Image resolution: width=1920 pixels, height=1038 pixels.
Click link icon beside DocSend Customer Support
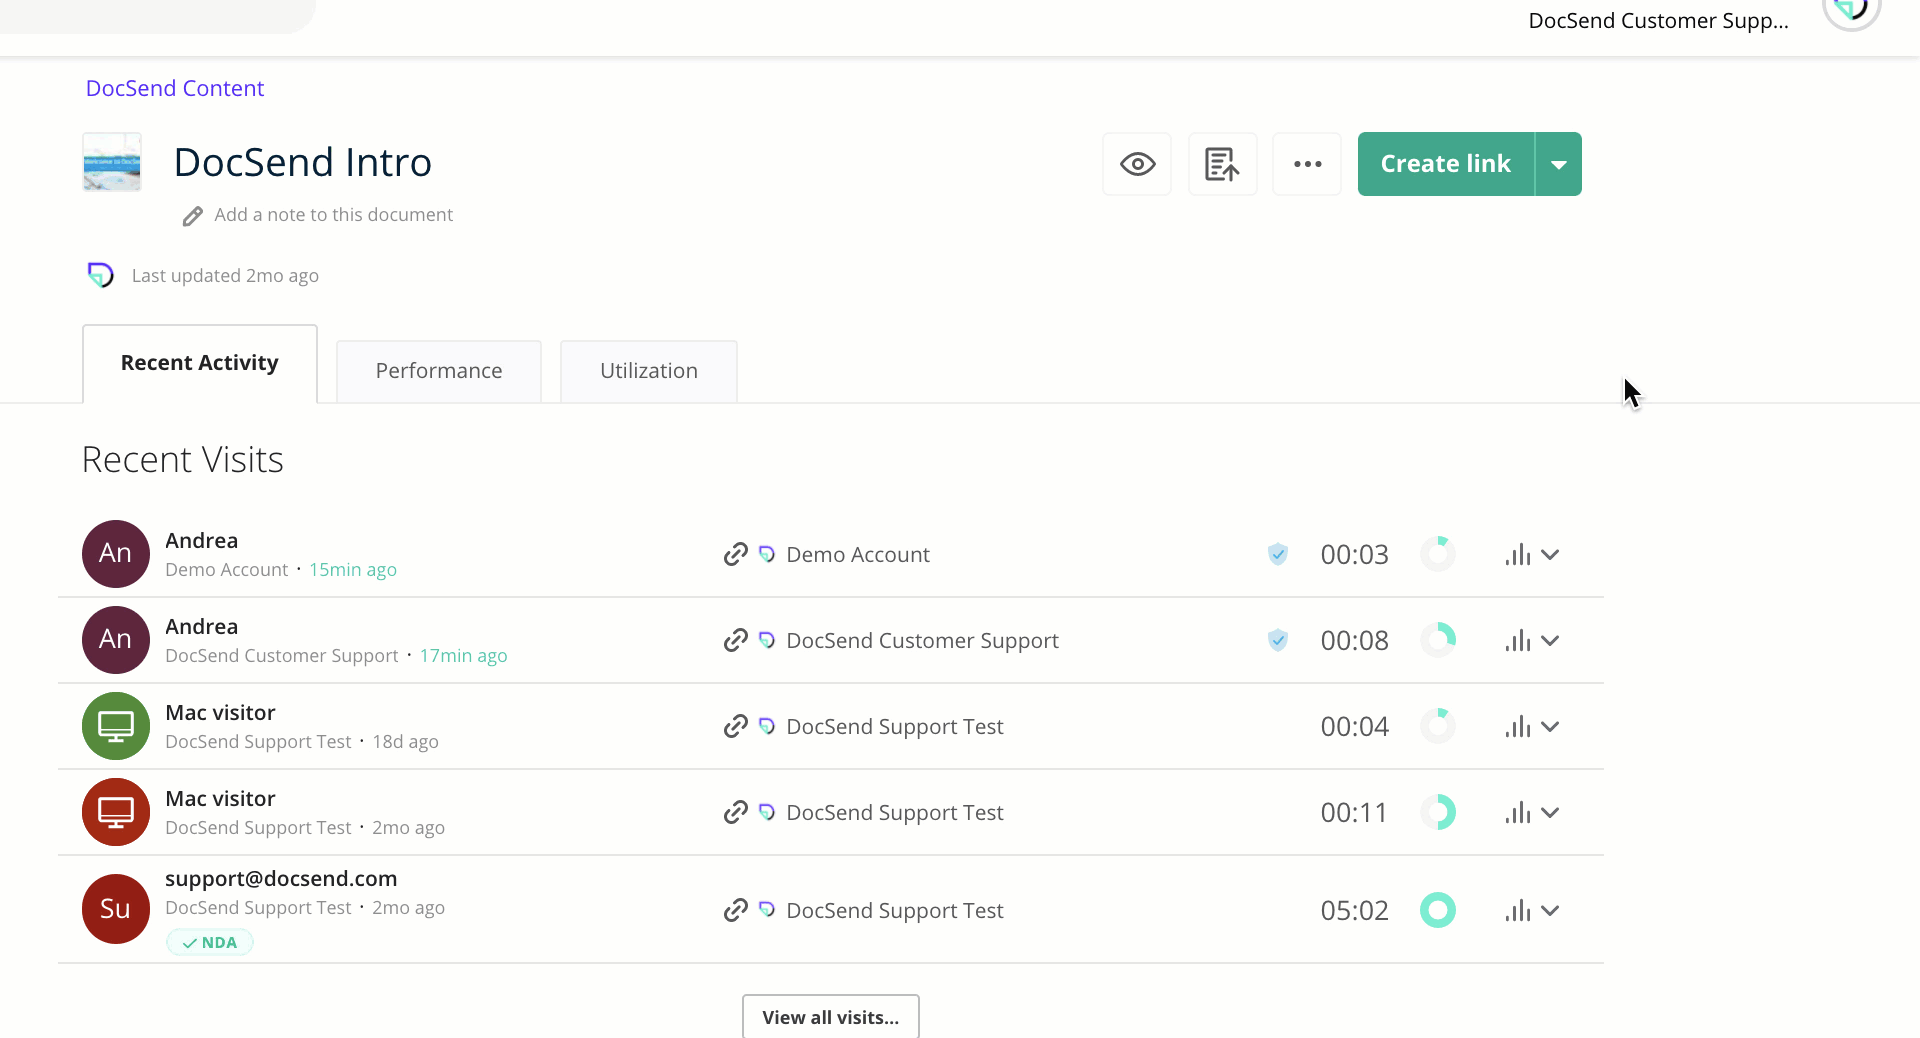(x=736, y=640)
